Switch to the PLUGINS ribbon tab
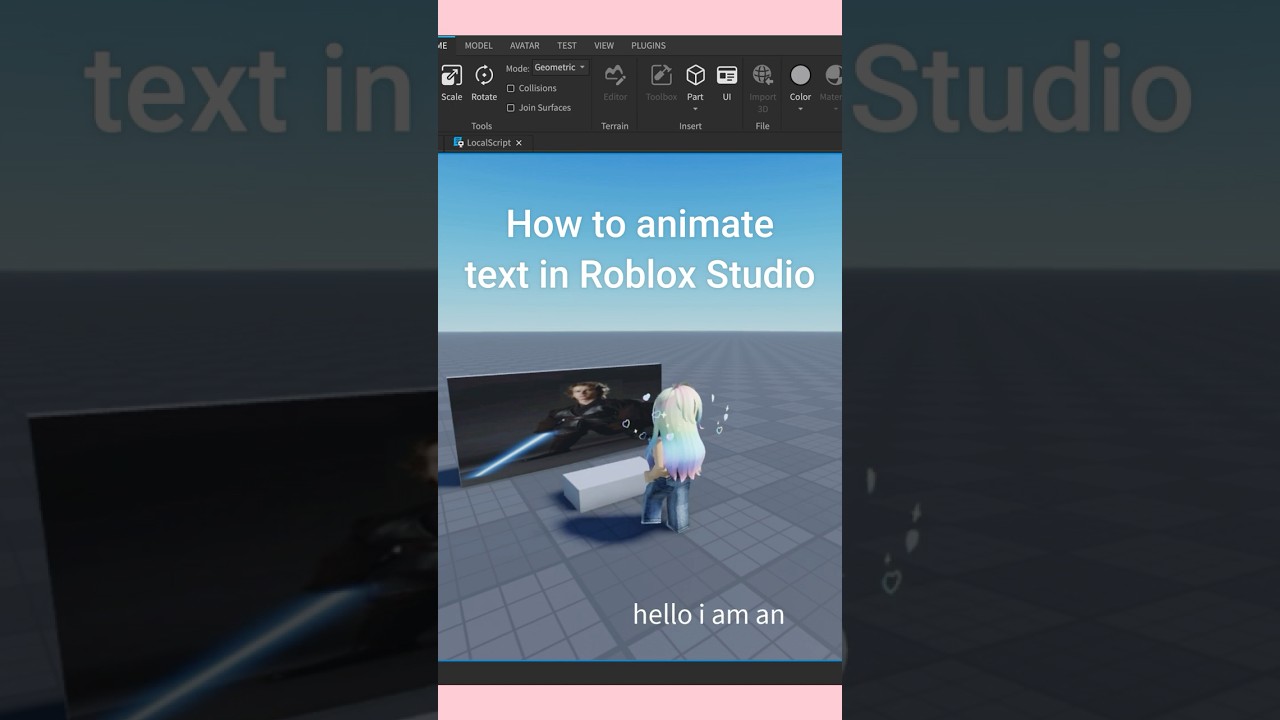Screen dimensions: 1280x720 click(648, 45)
